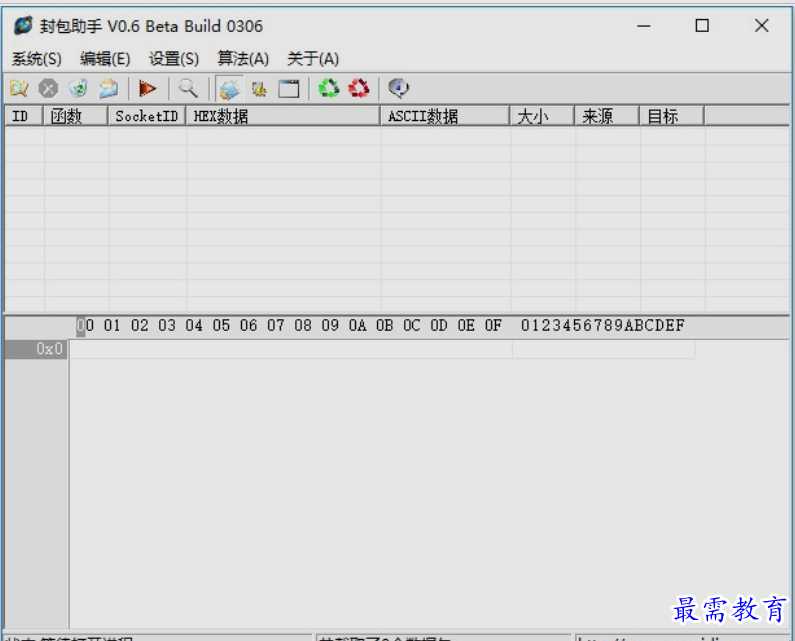Sort by the ID column header
Viewport: 795px width, 641px height.
[24, 116]
